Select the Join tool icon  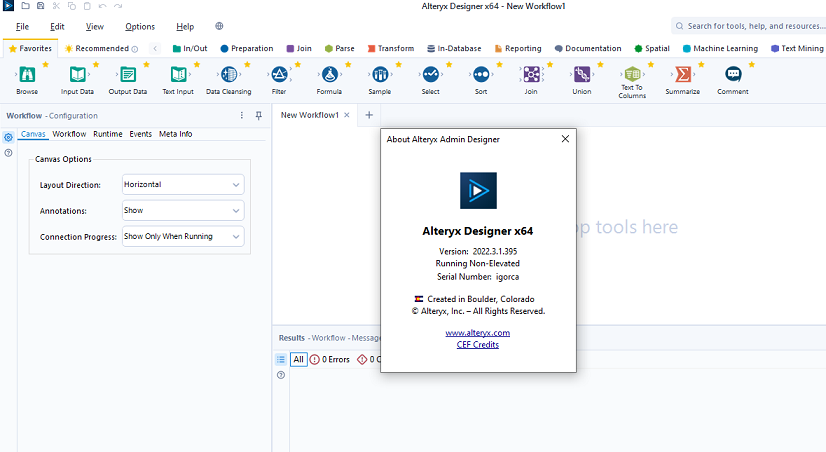click(531, 74)
